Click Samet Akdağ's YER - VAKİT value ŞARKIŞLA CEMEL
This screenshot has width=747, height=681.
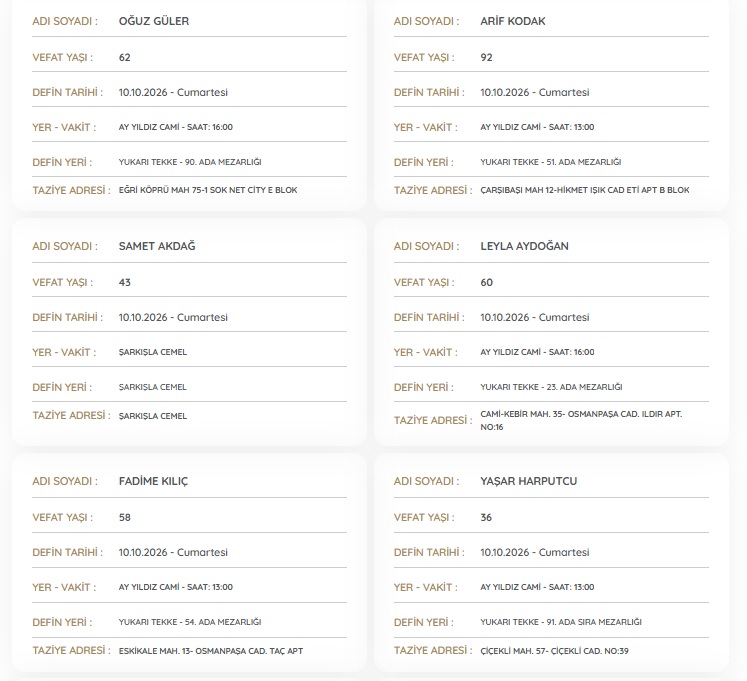coord(153,352)
